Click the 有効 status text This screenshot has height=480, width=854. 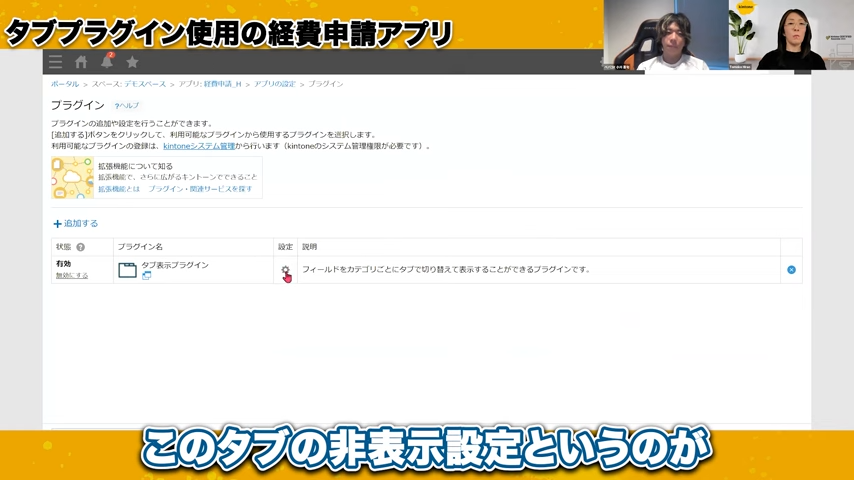(63, 264)
